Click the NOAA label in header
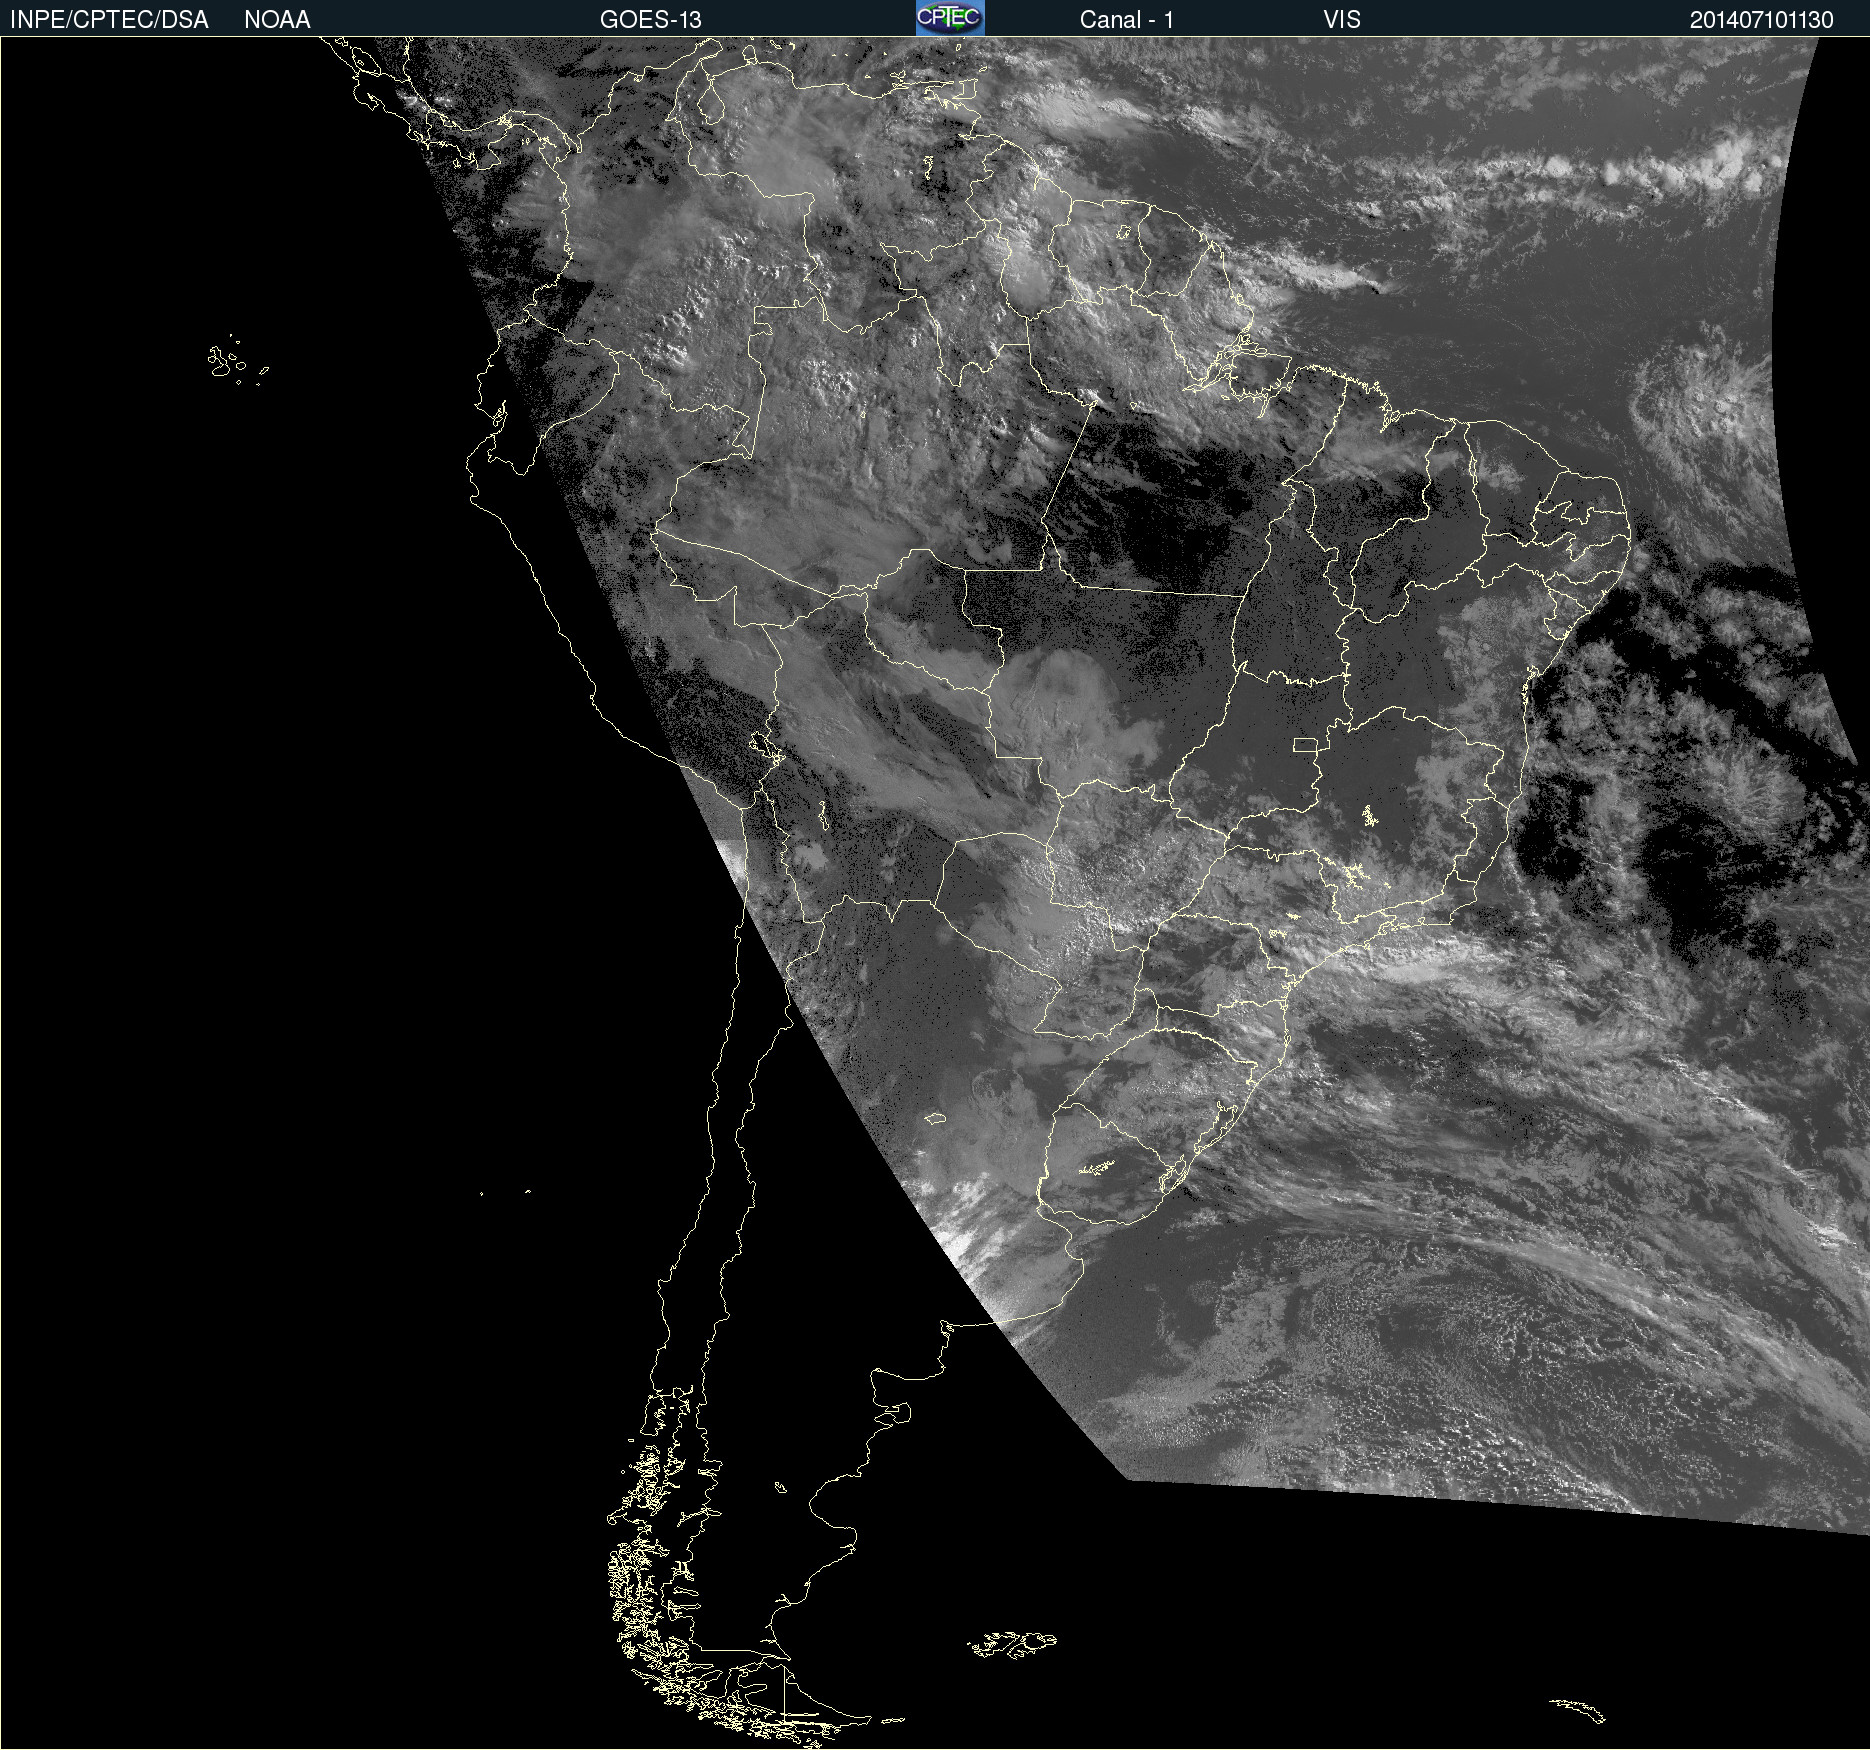The height and width of the screenshot is (1750, 1870). 277,20
